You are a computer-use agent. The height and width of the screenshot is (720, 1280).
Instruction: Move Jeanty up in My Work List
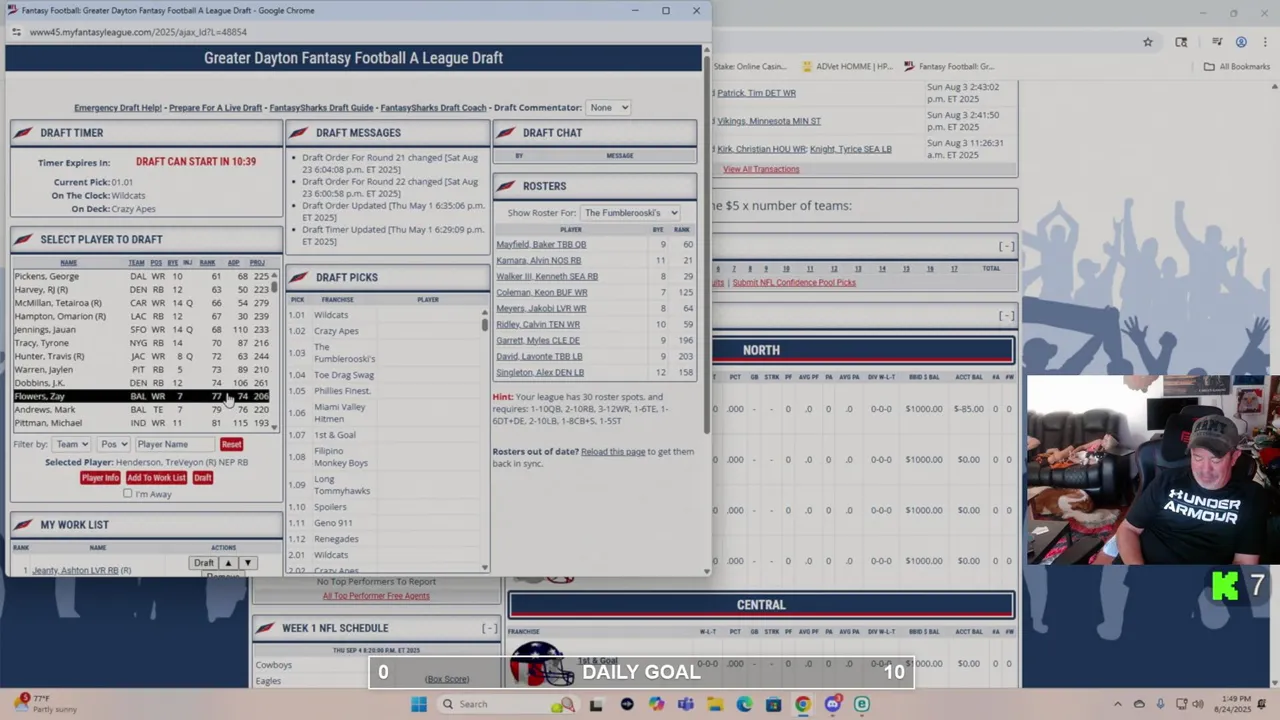tap(228, 563)
